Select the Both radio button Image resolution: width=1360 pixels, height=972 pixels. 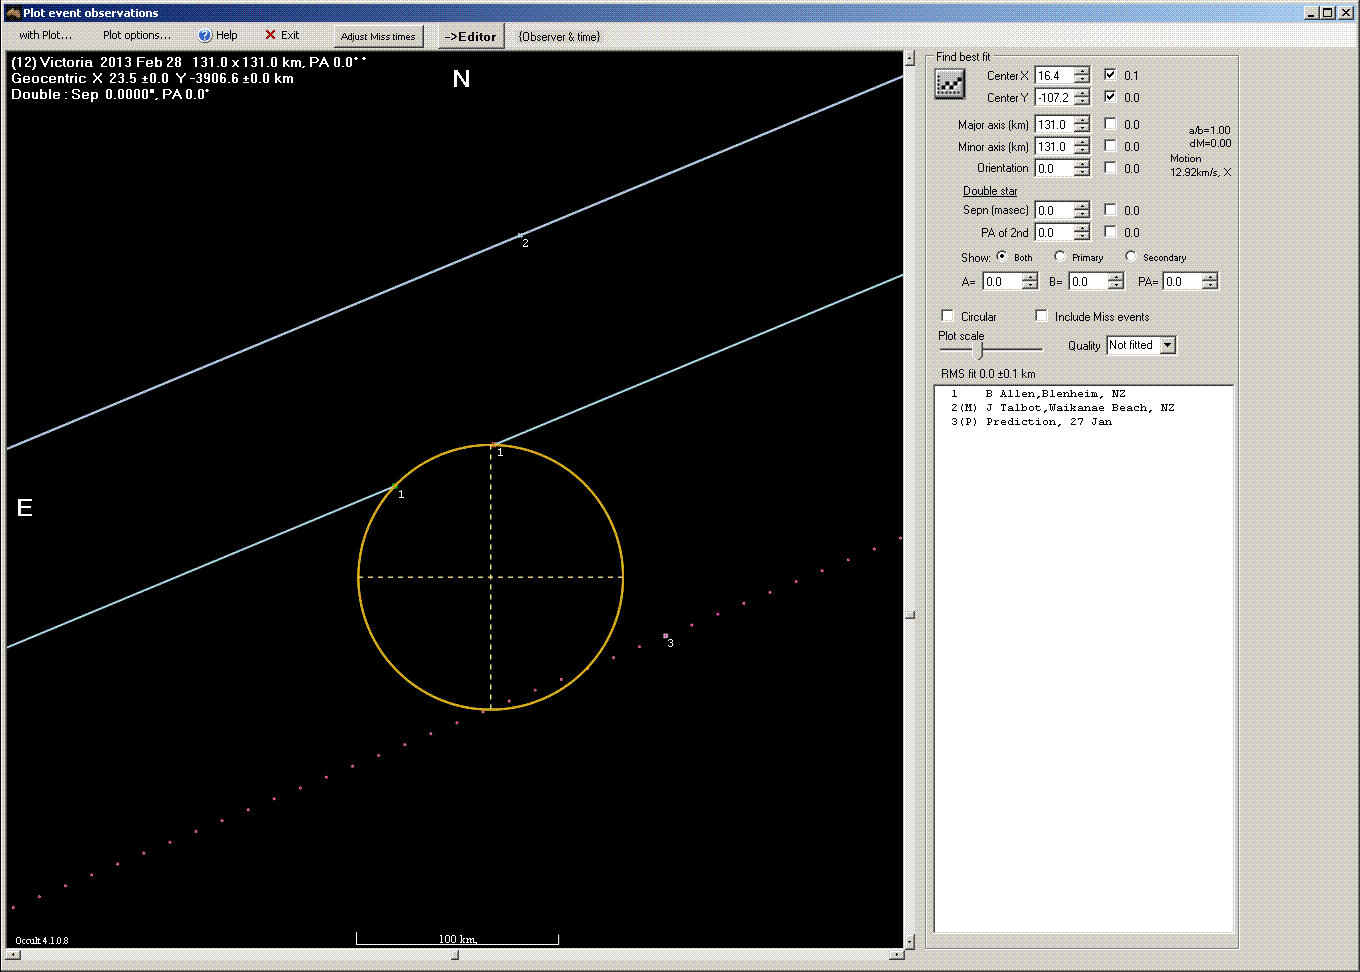coord(1002,257)
